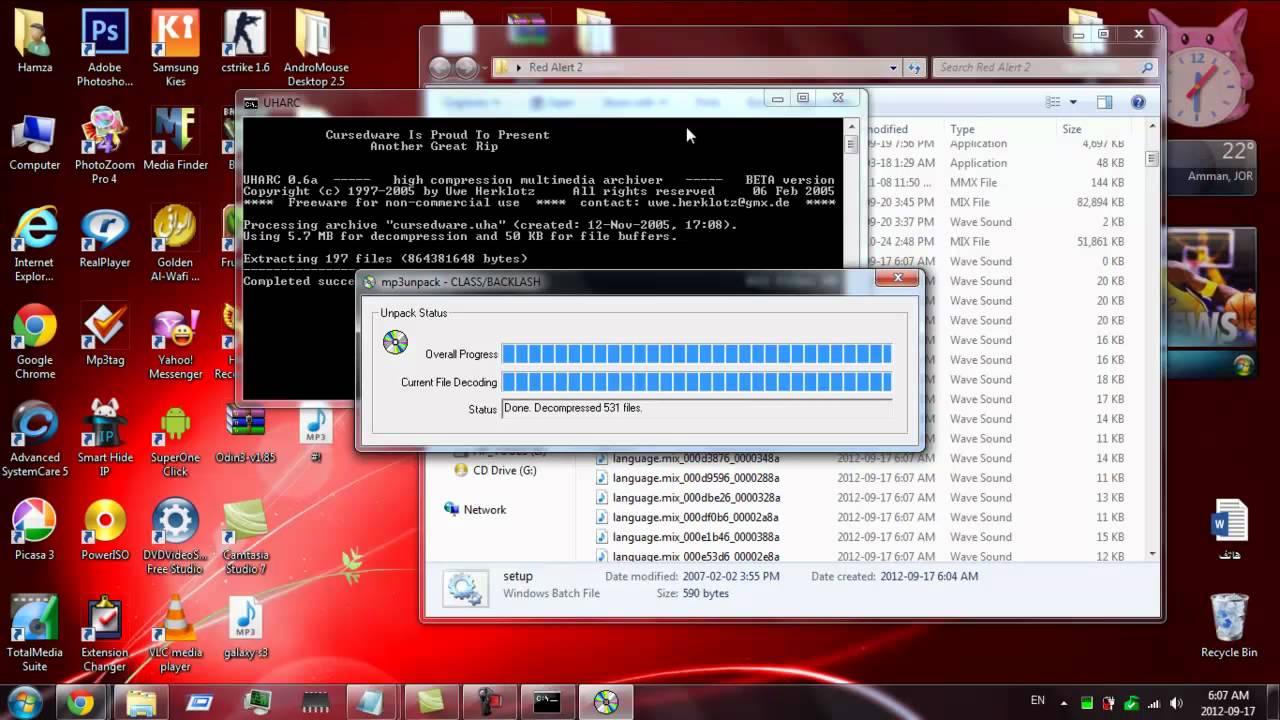Viewport: 1280px width, 720px height.
Task: Toggle the Explorer preview pane button
Action: pos(1104,102)
